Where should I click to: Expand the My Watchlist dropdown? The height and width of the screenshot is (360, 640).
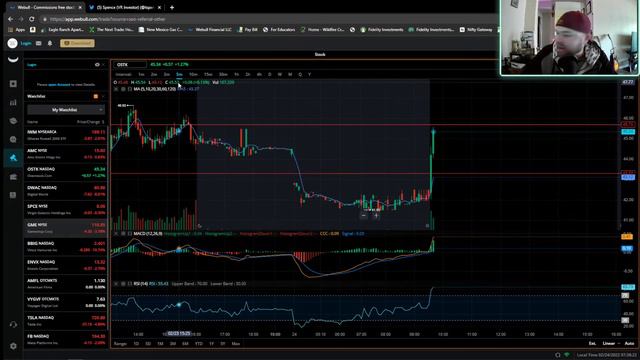(66, 110)
